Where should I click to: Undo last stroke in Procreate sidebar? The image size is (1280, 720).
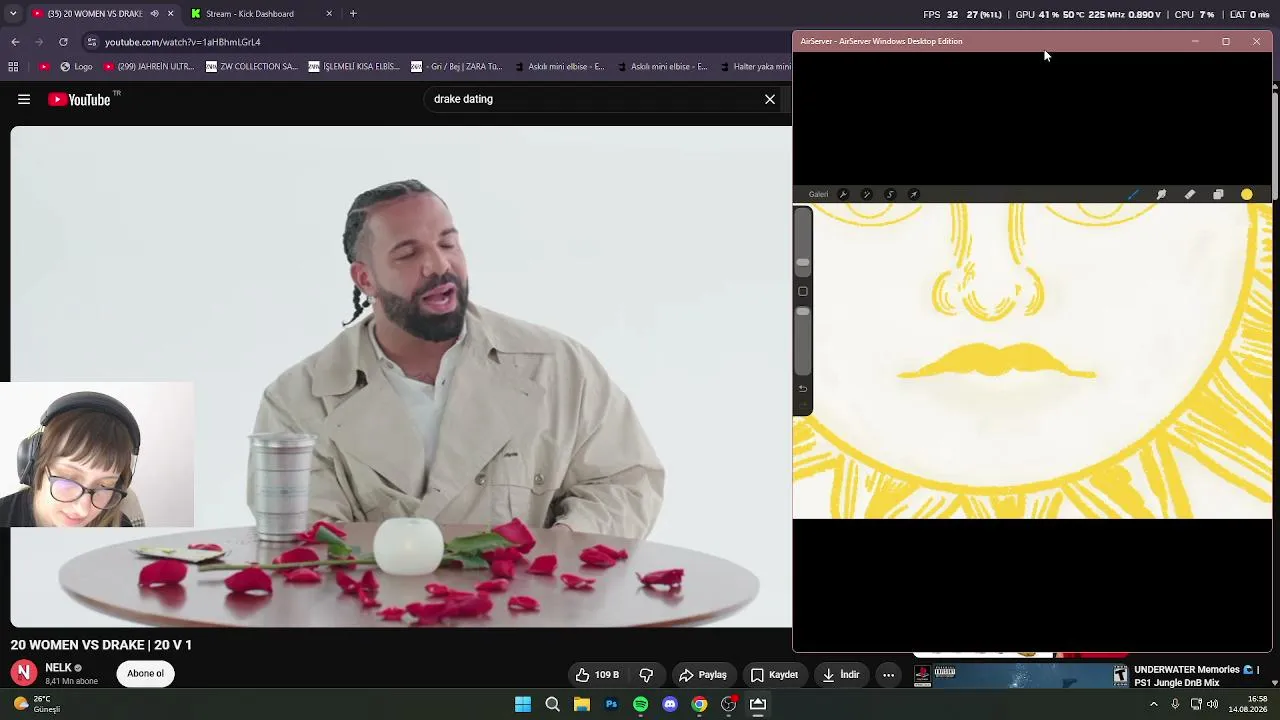(x=803, y=388)
